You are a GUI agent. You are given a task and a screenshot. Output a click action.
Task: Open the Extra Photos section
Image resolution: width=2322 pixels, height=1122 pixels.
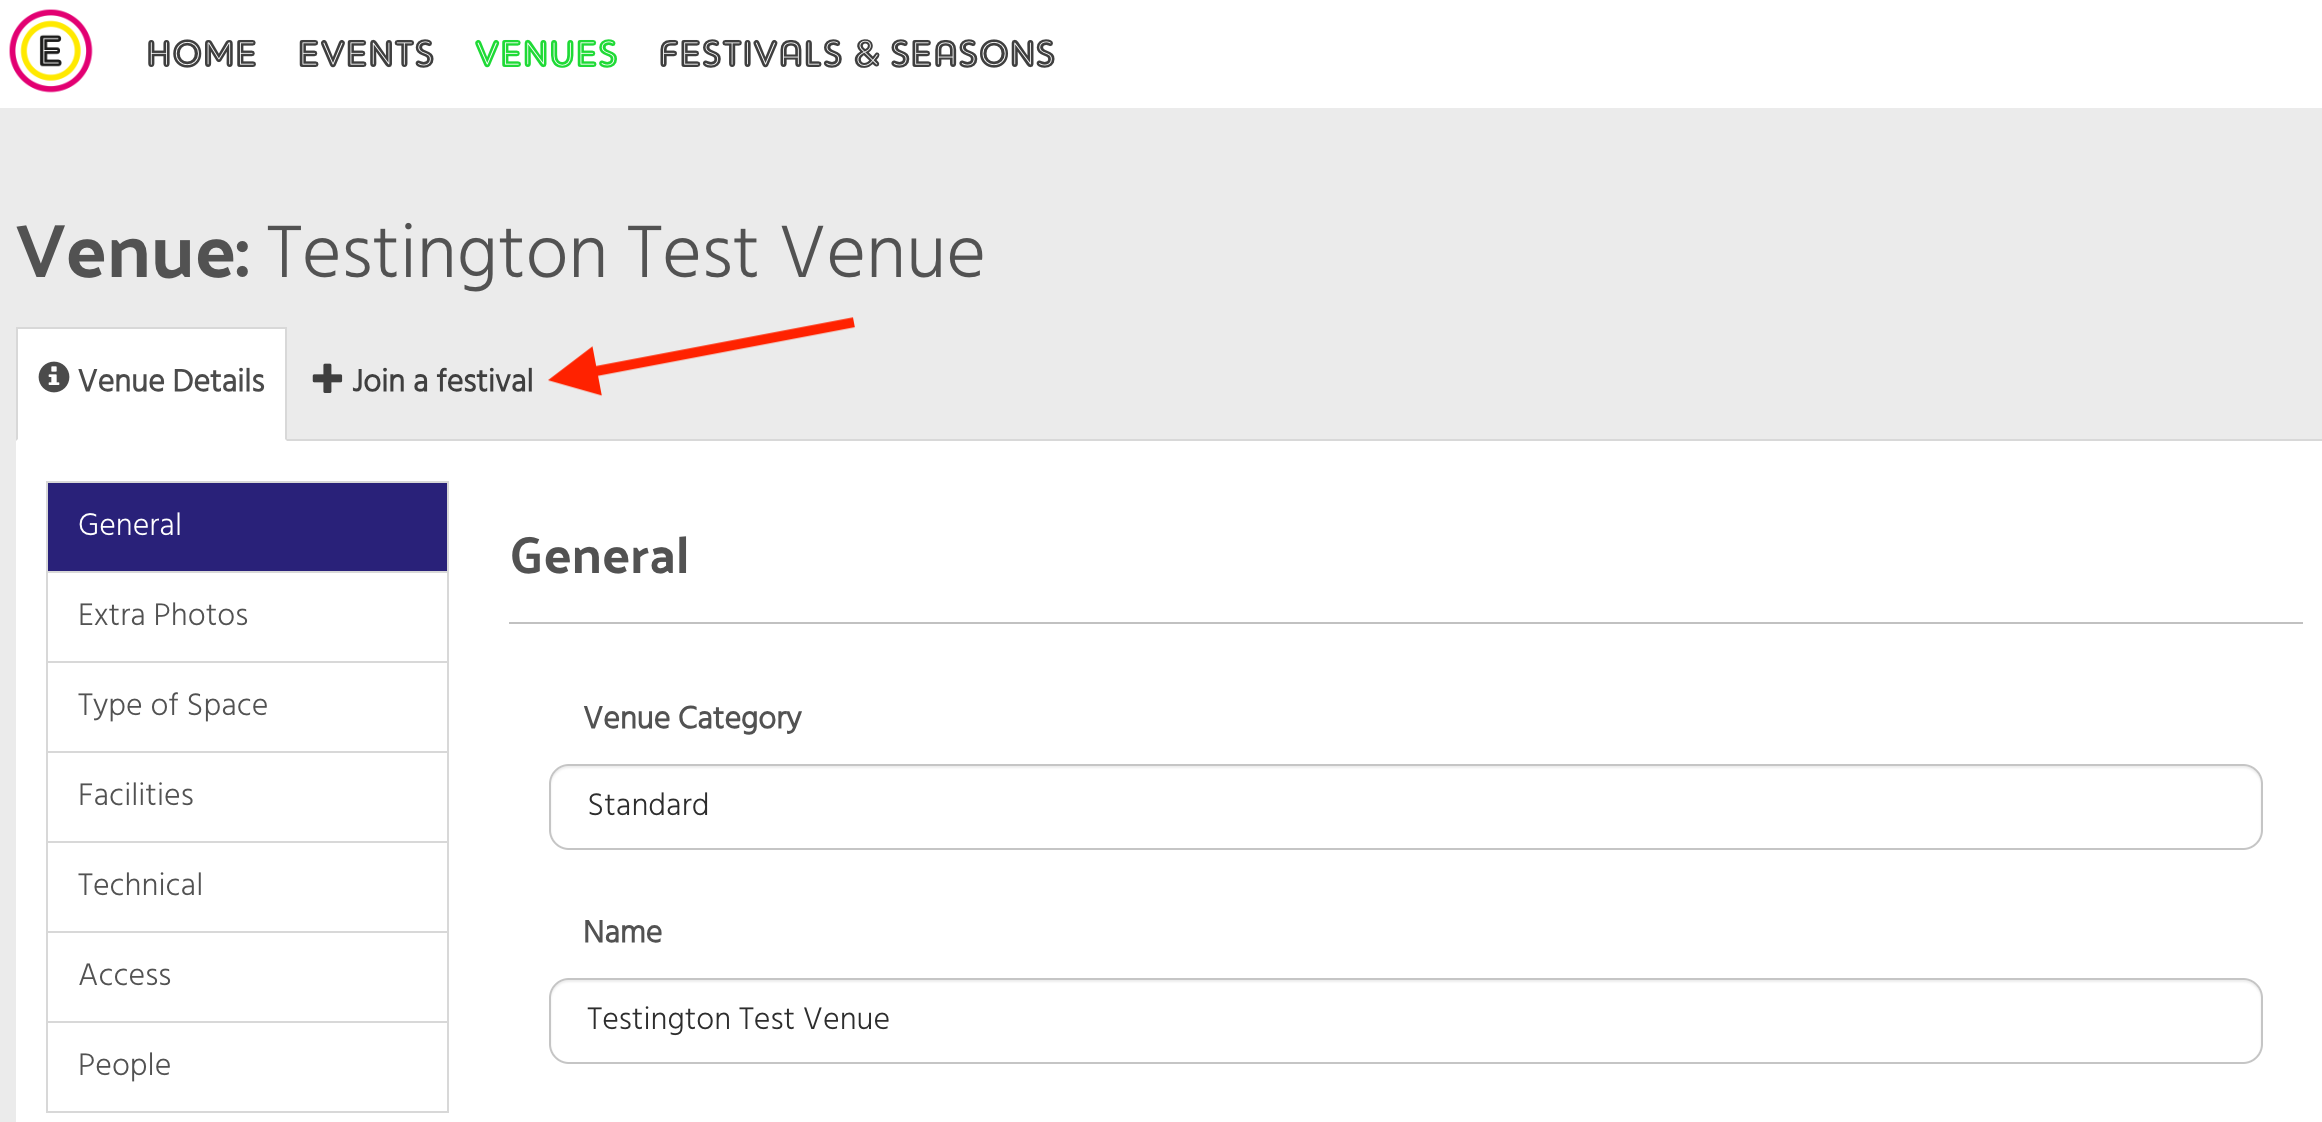247,616
